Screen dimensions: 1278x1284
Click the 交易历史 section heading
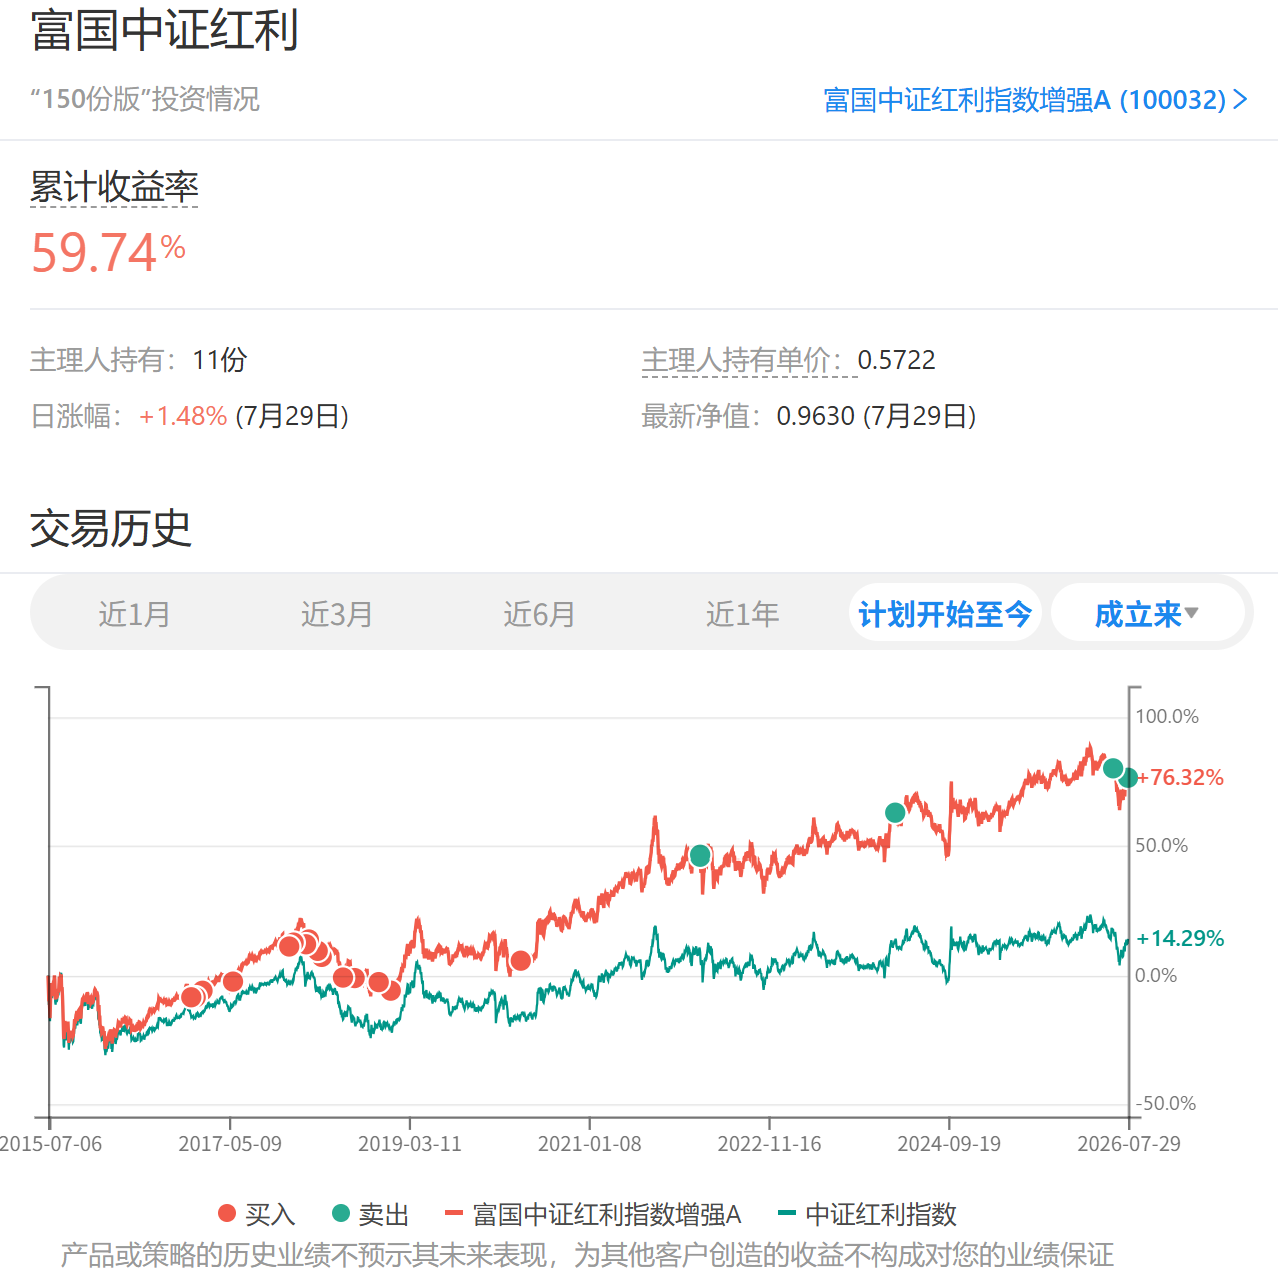click(110, 528)
